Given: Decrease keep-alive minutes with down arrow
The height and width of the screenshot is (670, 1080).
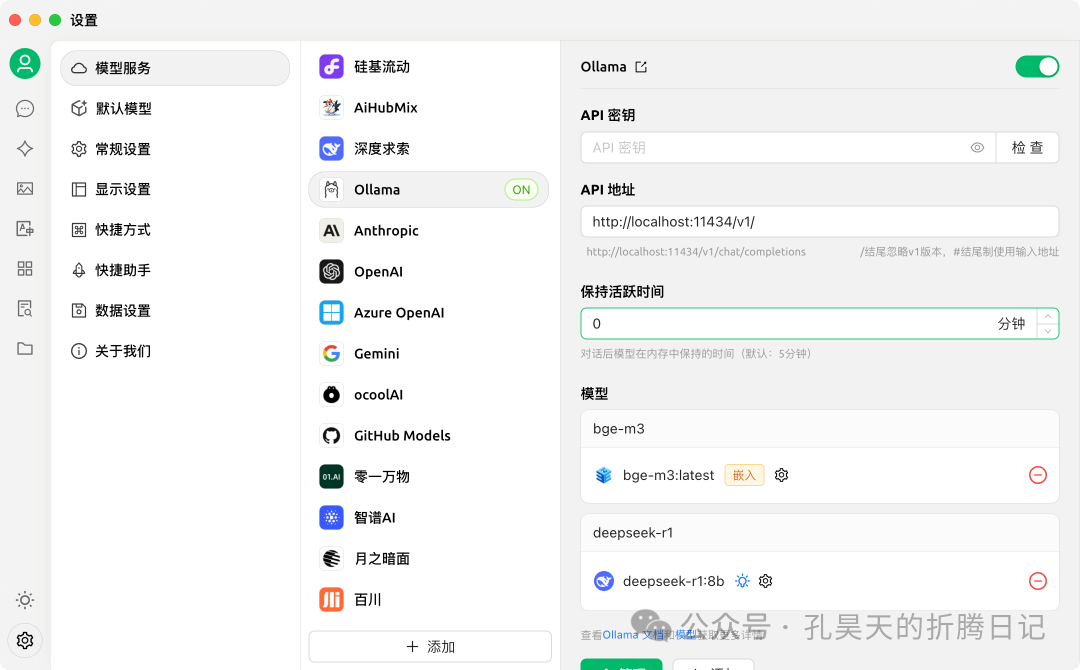Looking at the screenshot, I should click(1048, 331).
